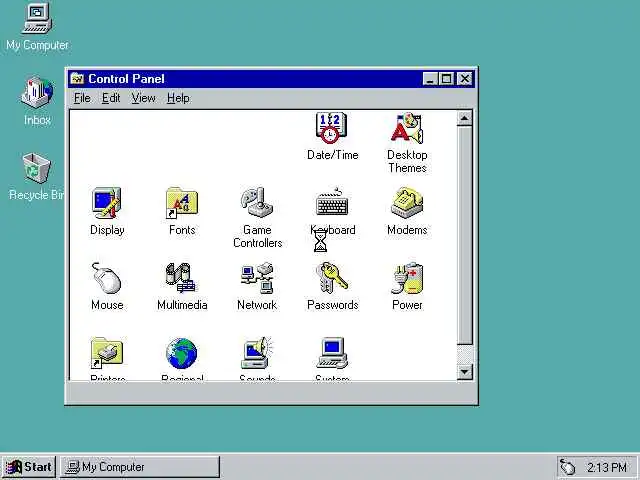Open the Power management icon

(407, 278)
